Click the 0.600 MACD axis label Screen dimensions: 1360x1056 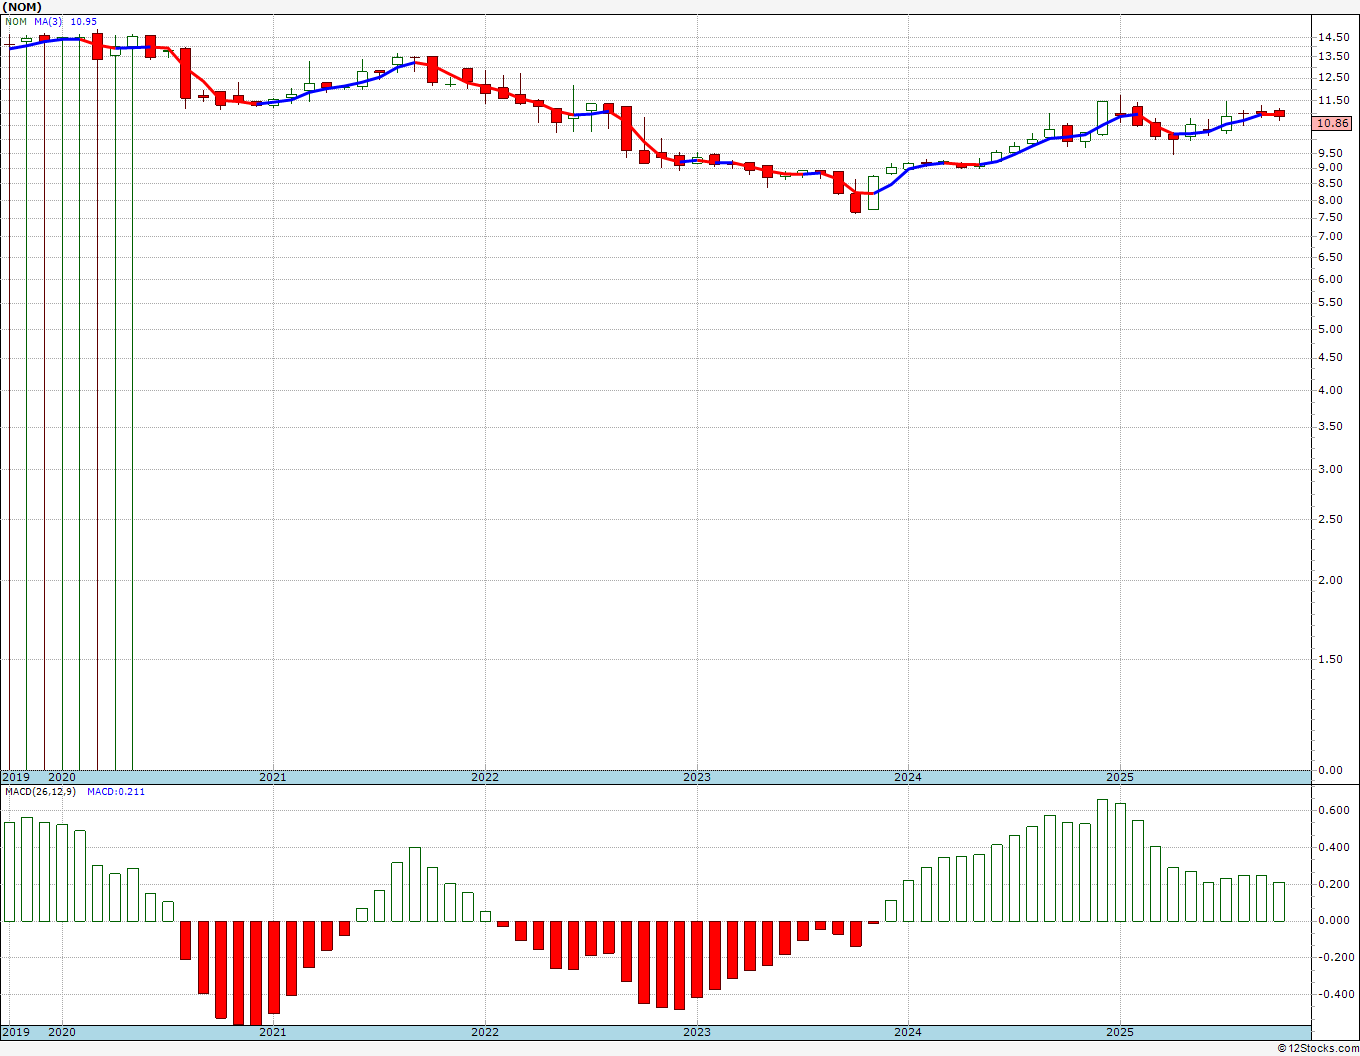click(x=1332, y=810)
